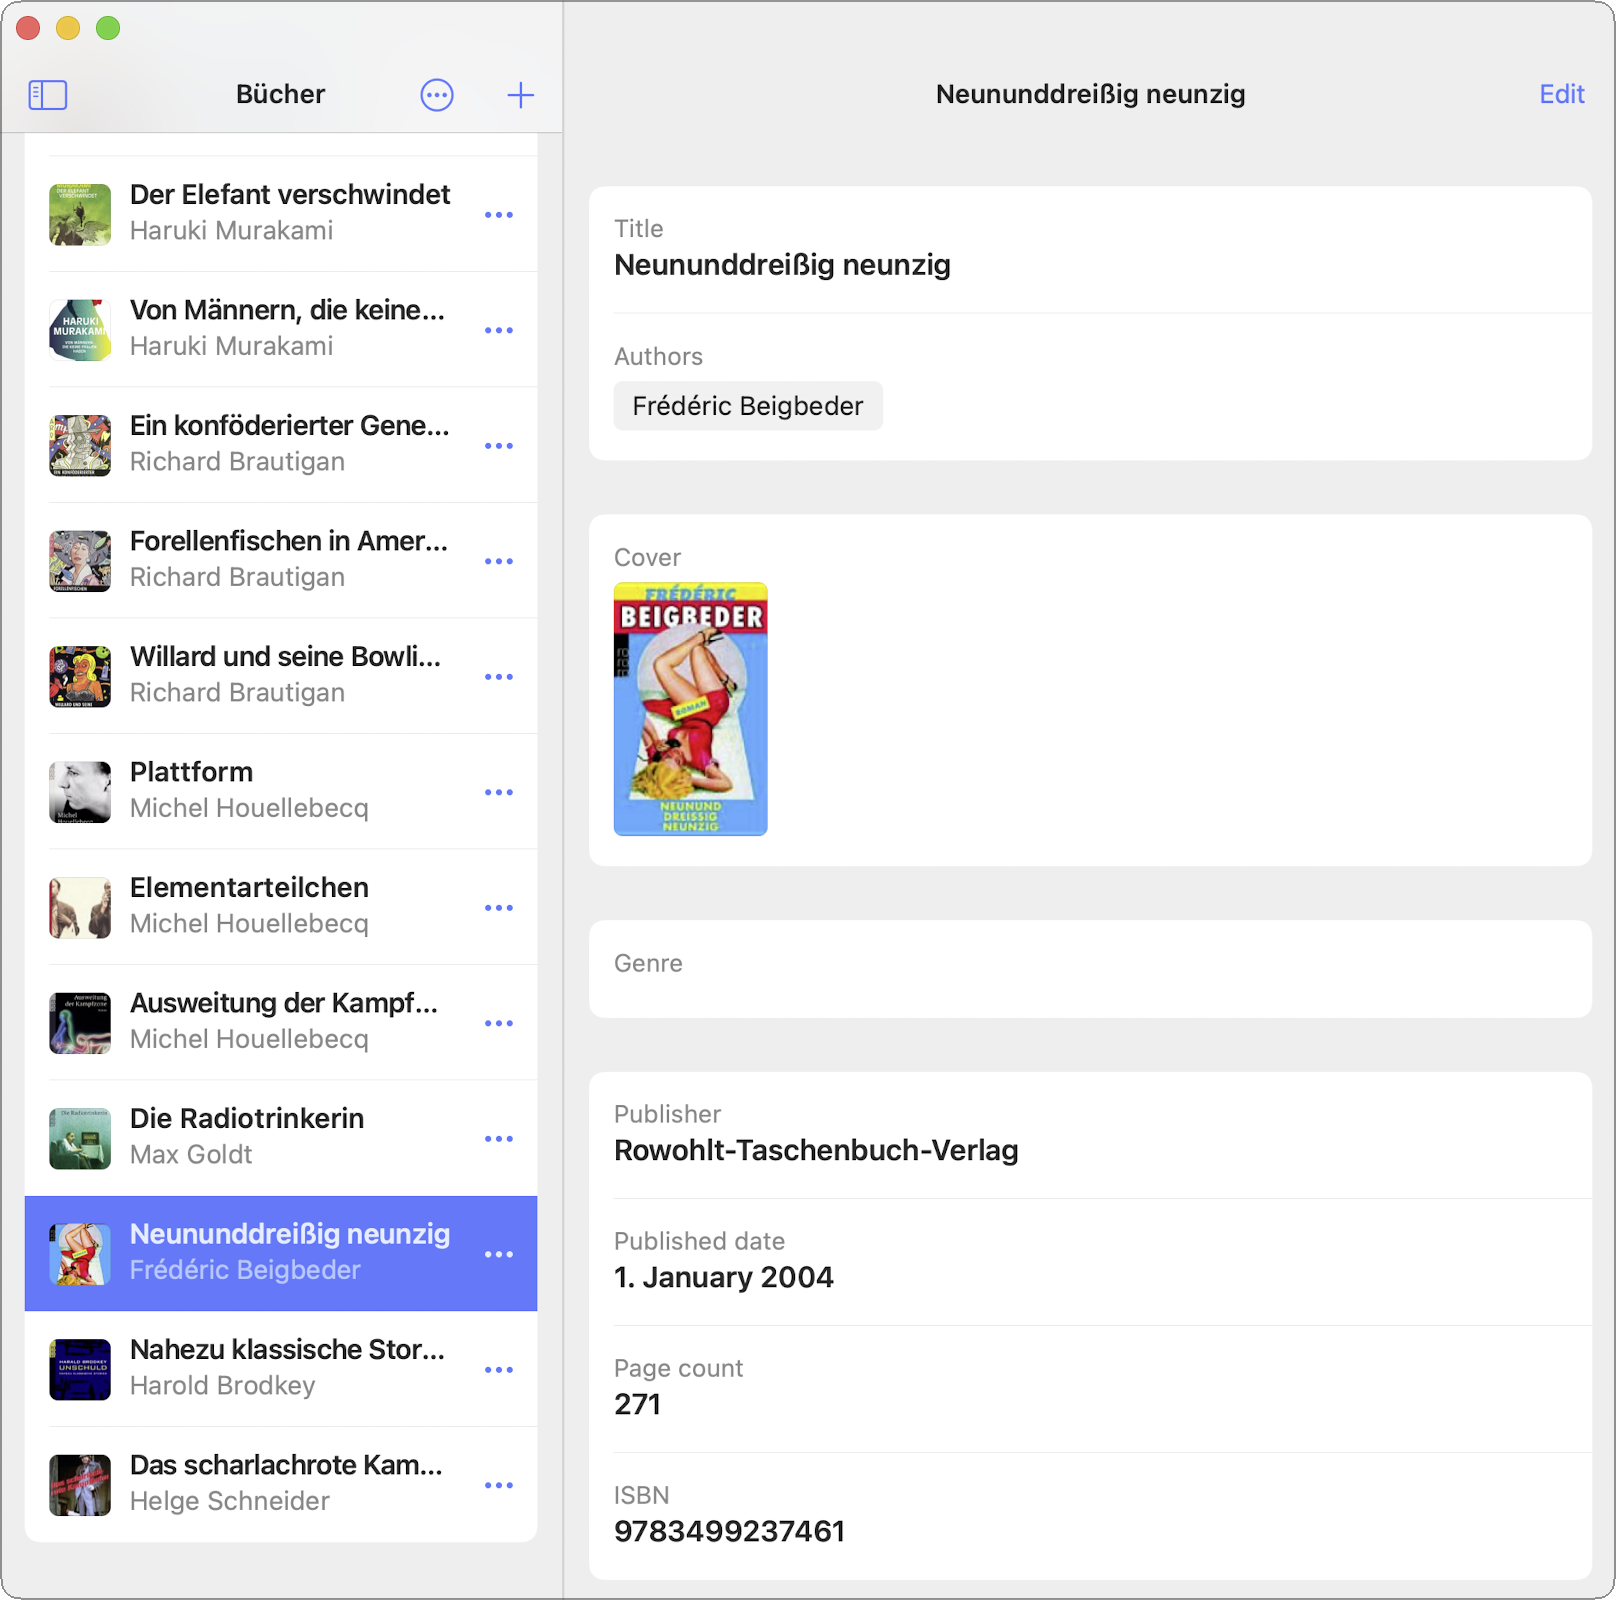Click Edit for Neununddreißig neunzig

coord(1561,94)
